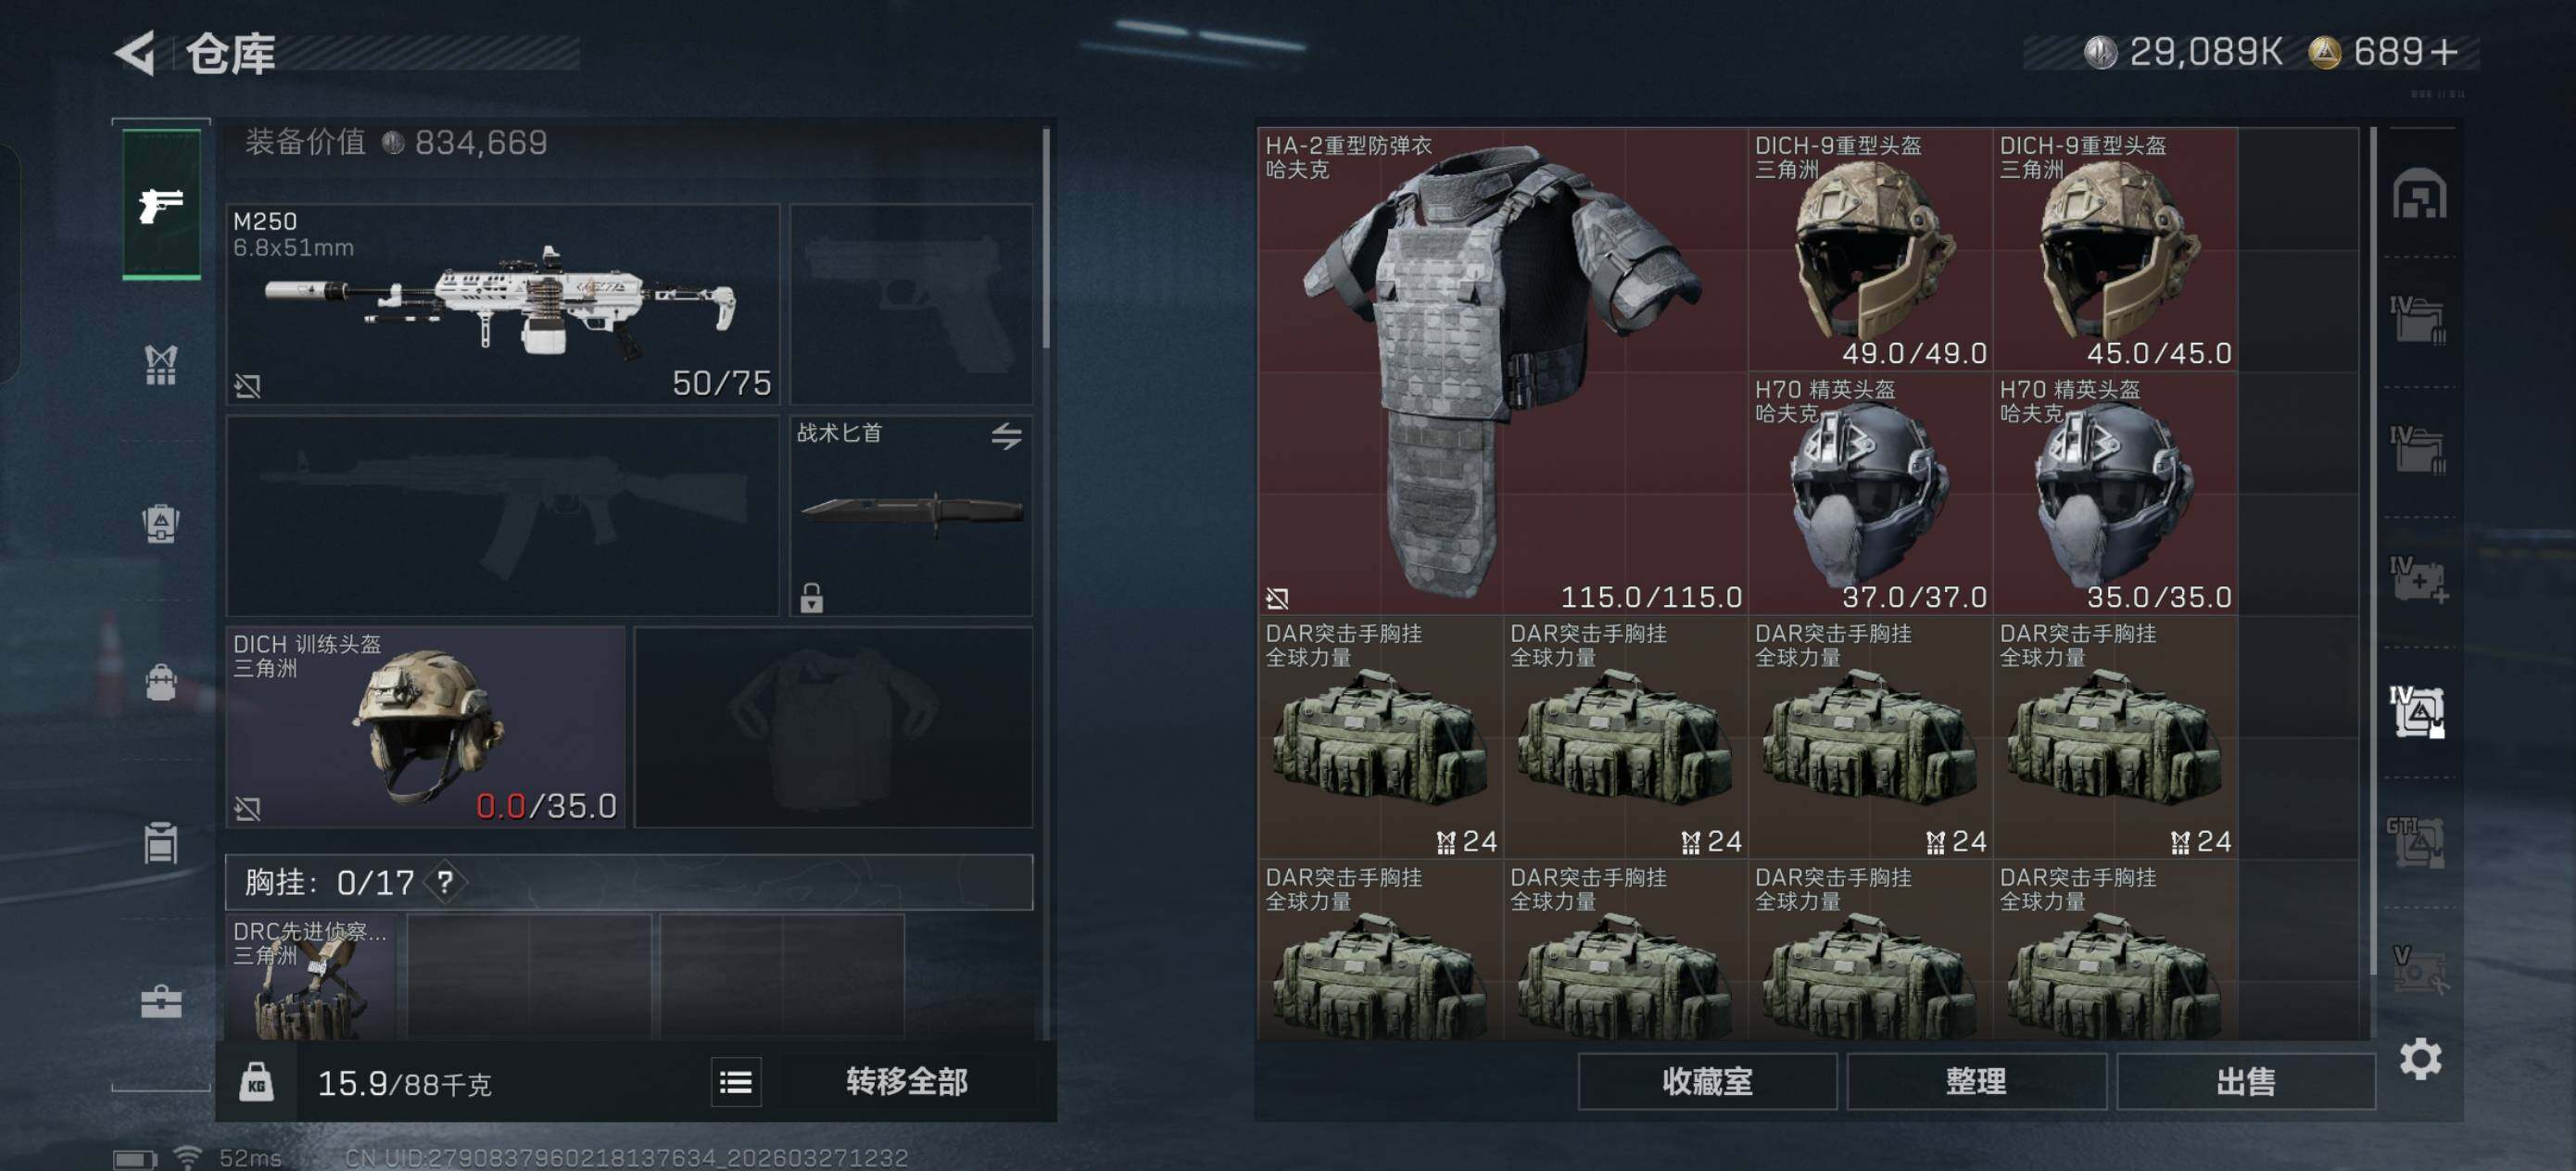Open the level IV medical storage icon

pyautogui.click(x=2418, y=580)
